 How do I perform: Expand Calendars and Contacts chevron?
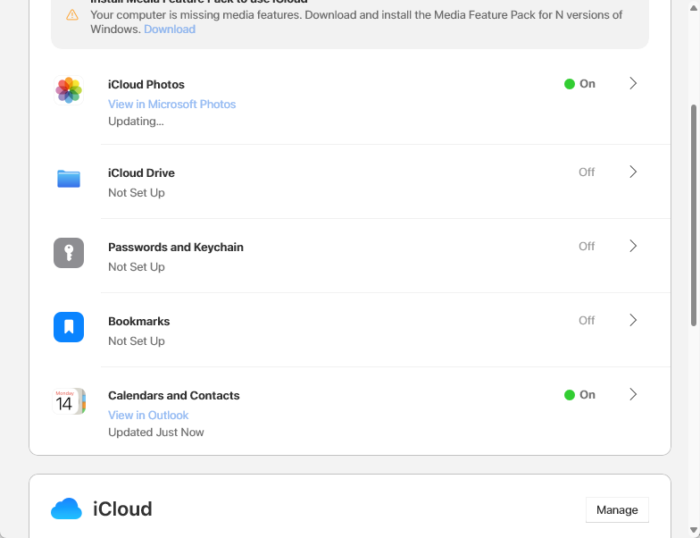pos(633,395)
